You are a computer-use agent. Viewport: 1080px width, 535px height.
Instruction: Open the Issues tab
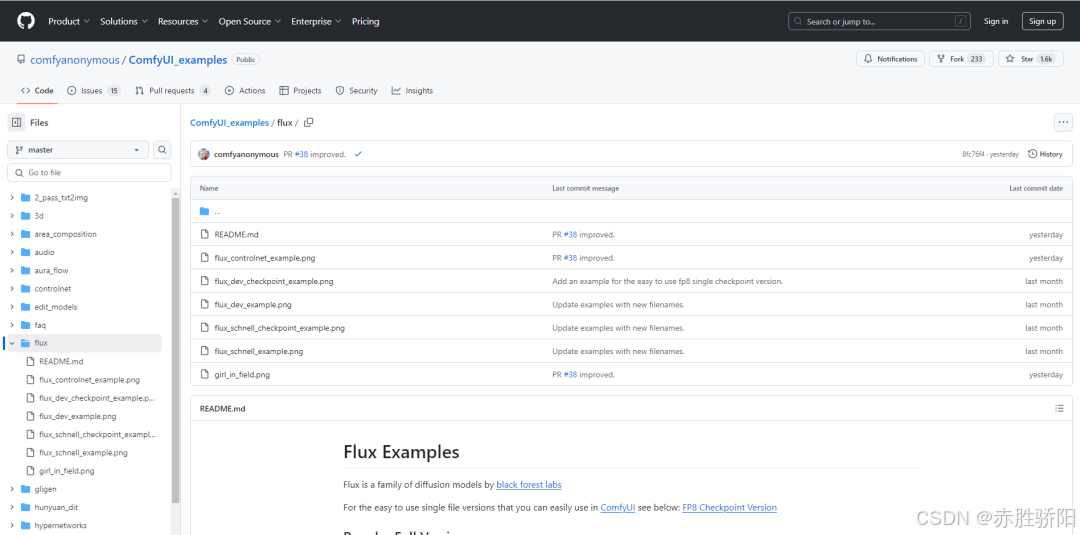94,90
